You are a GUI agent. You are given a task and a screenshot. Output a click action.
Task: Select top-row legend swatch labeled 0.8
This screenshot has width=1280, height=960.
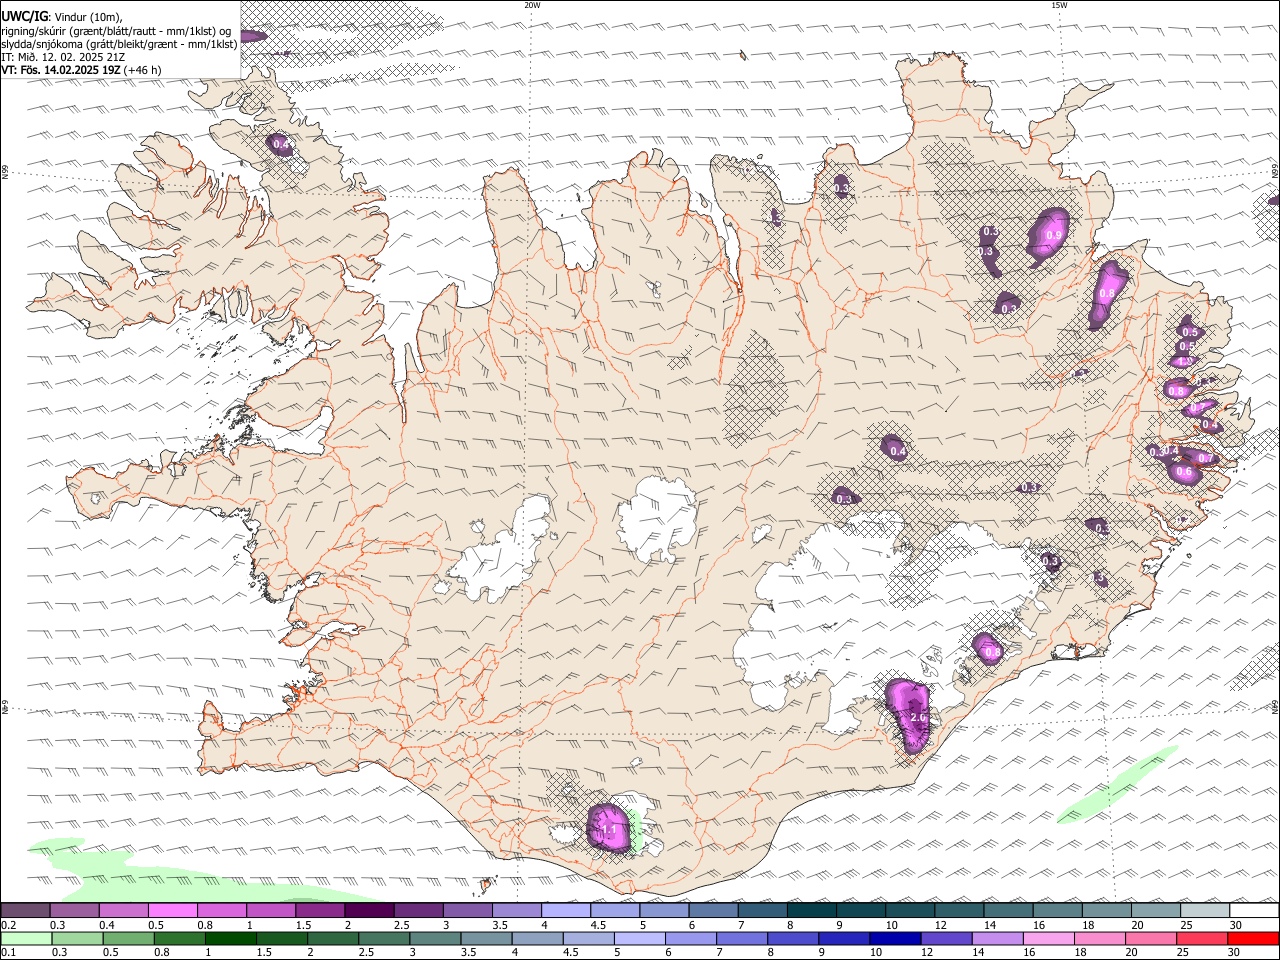click(221, 911)
